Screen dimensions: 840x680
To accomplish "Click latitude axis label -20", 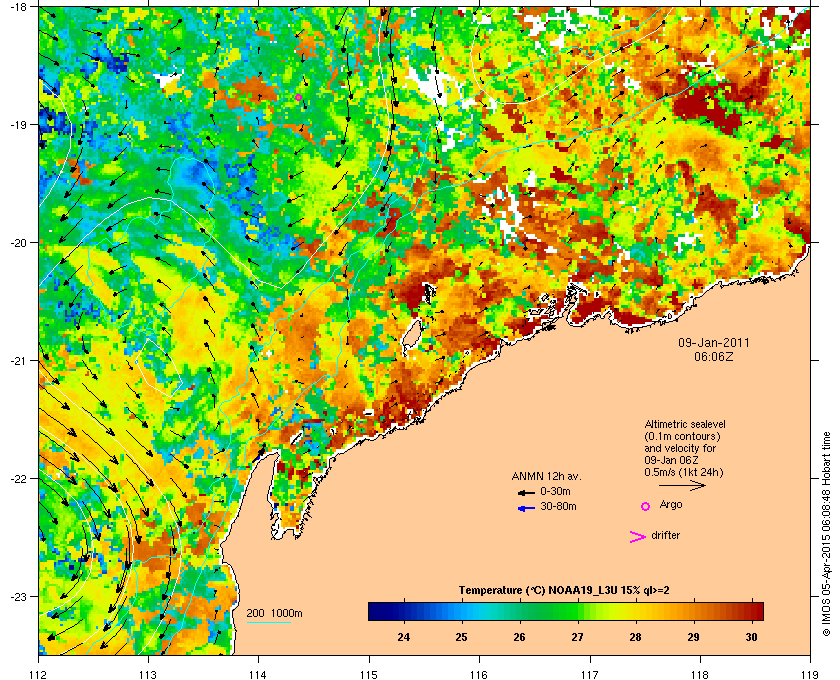I will point(20,243).
